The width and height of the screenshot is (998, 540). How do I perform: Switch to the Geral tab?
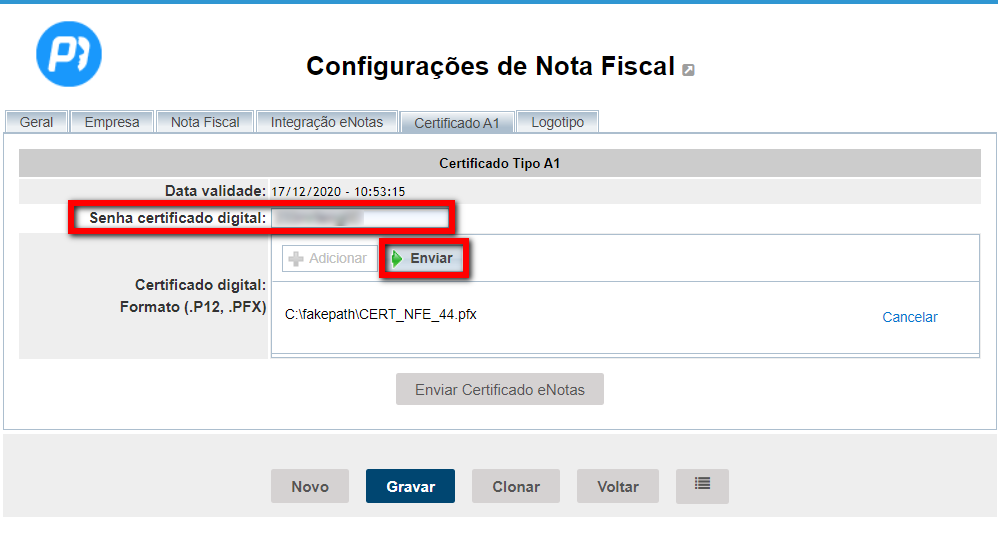36,122
